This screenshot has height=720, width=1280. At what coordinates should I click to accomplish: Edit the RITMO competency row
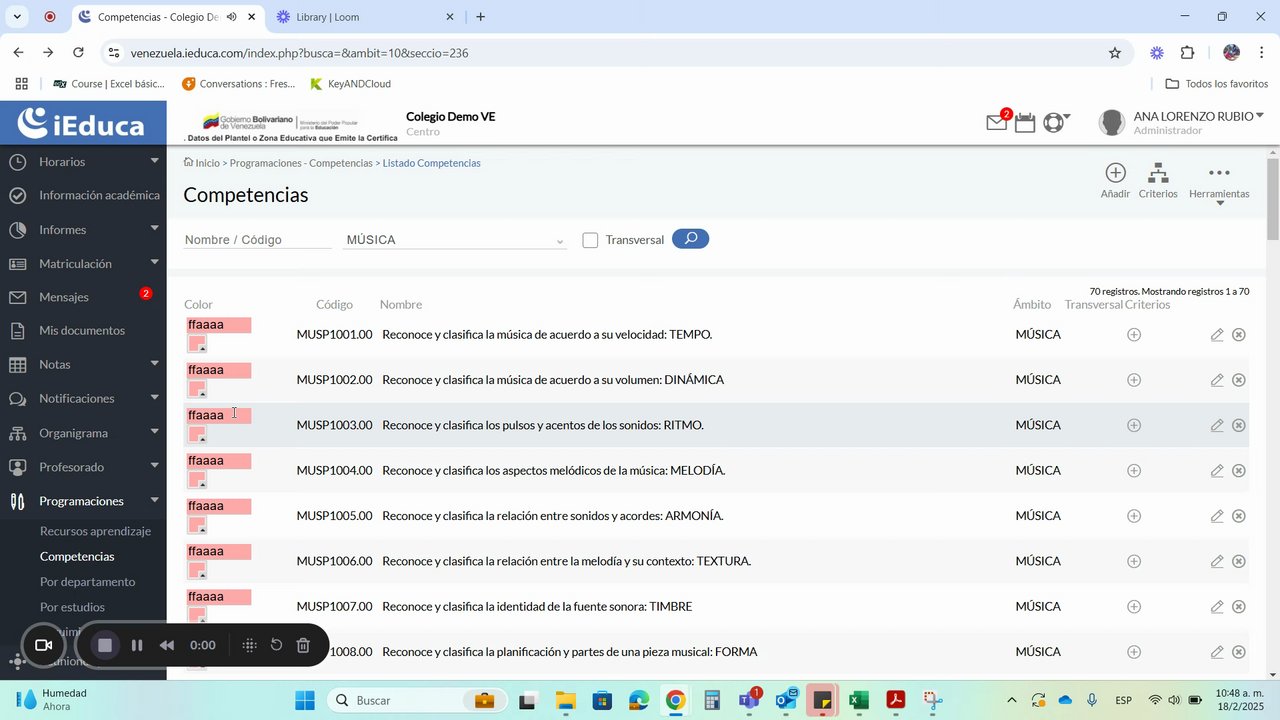(x=1217, y=425)
